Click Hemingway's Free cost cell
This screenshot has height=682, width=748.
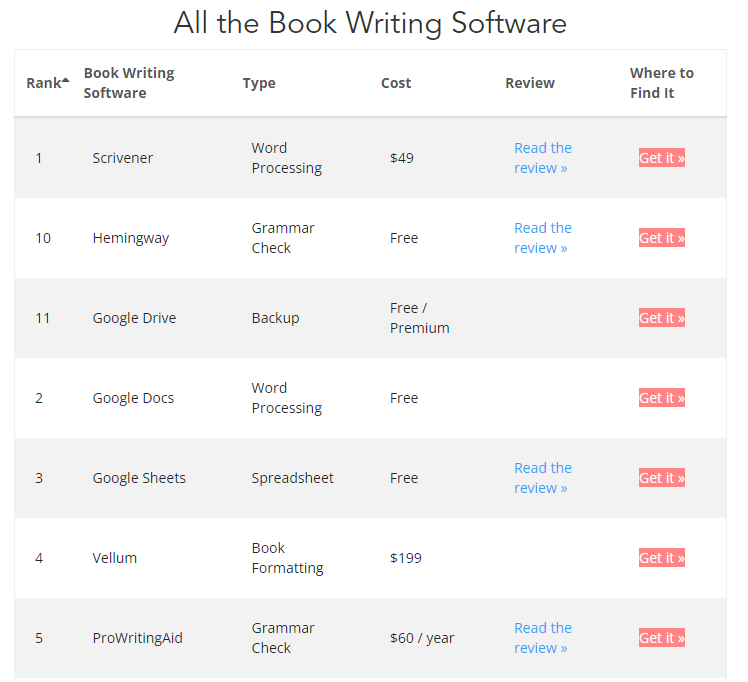(404, 238)
